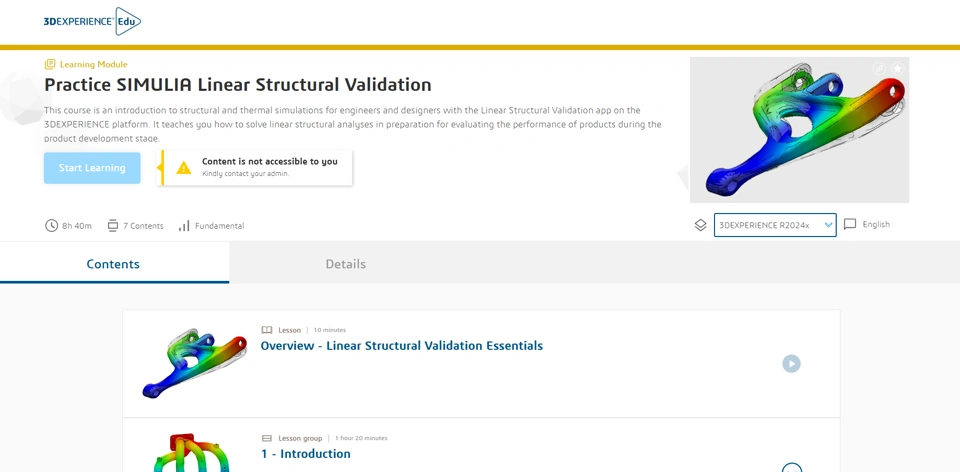Screen dimensions: 960x472
Task: Click the Start Learning button
Action: (92, 168)
